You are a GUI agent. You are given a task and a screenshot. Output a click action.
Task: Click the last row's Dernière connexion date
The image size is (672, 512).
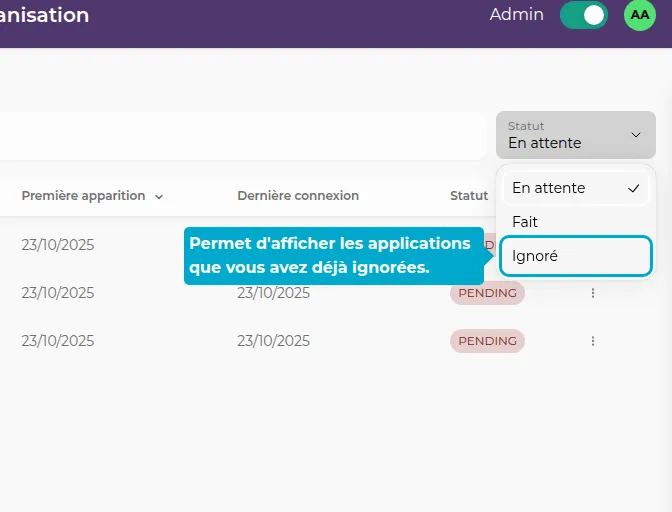pyautogui.click(x=273, y=341)
